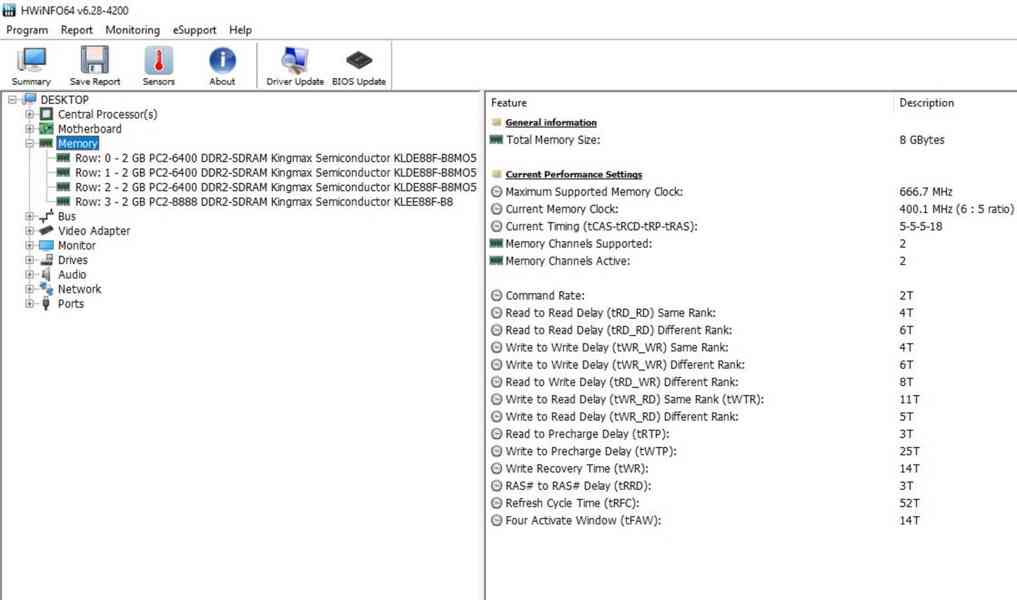Click the Memory module tree icon
This screenshot has height=600, width=1017.
coord(46,143)
